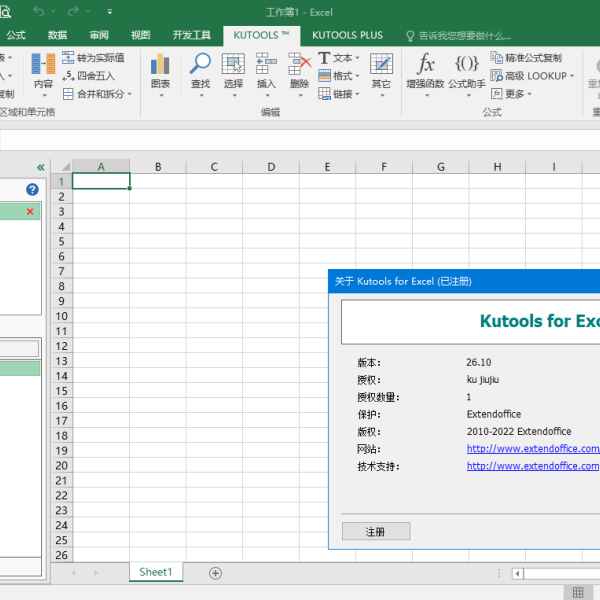Click the Normal view icon in status bar
This screenshot has height=600, width=600.
(578, 592)
